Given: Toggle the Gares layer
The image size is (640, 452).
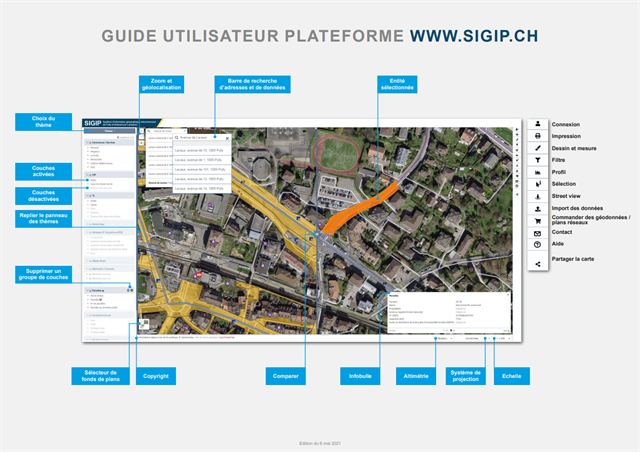Looking at the screenshot, I should [x=93, y=180].
